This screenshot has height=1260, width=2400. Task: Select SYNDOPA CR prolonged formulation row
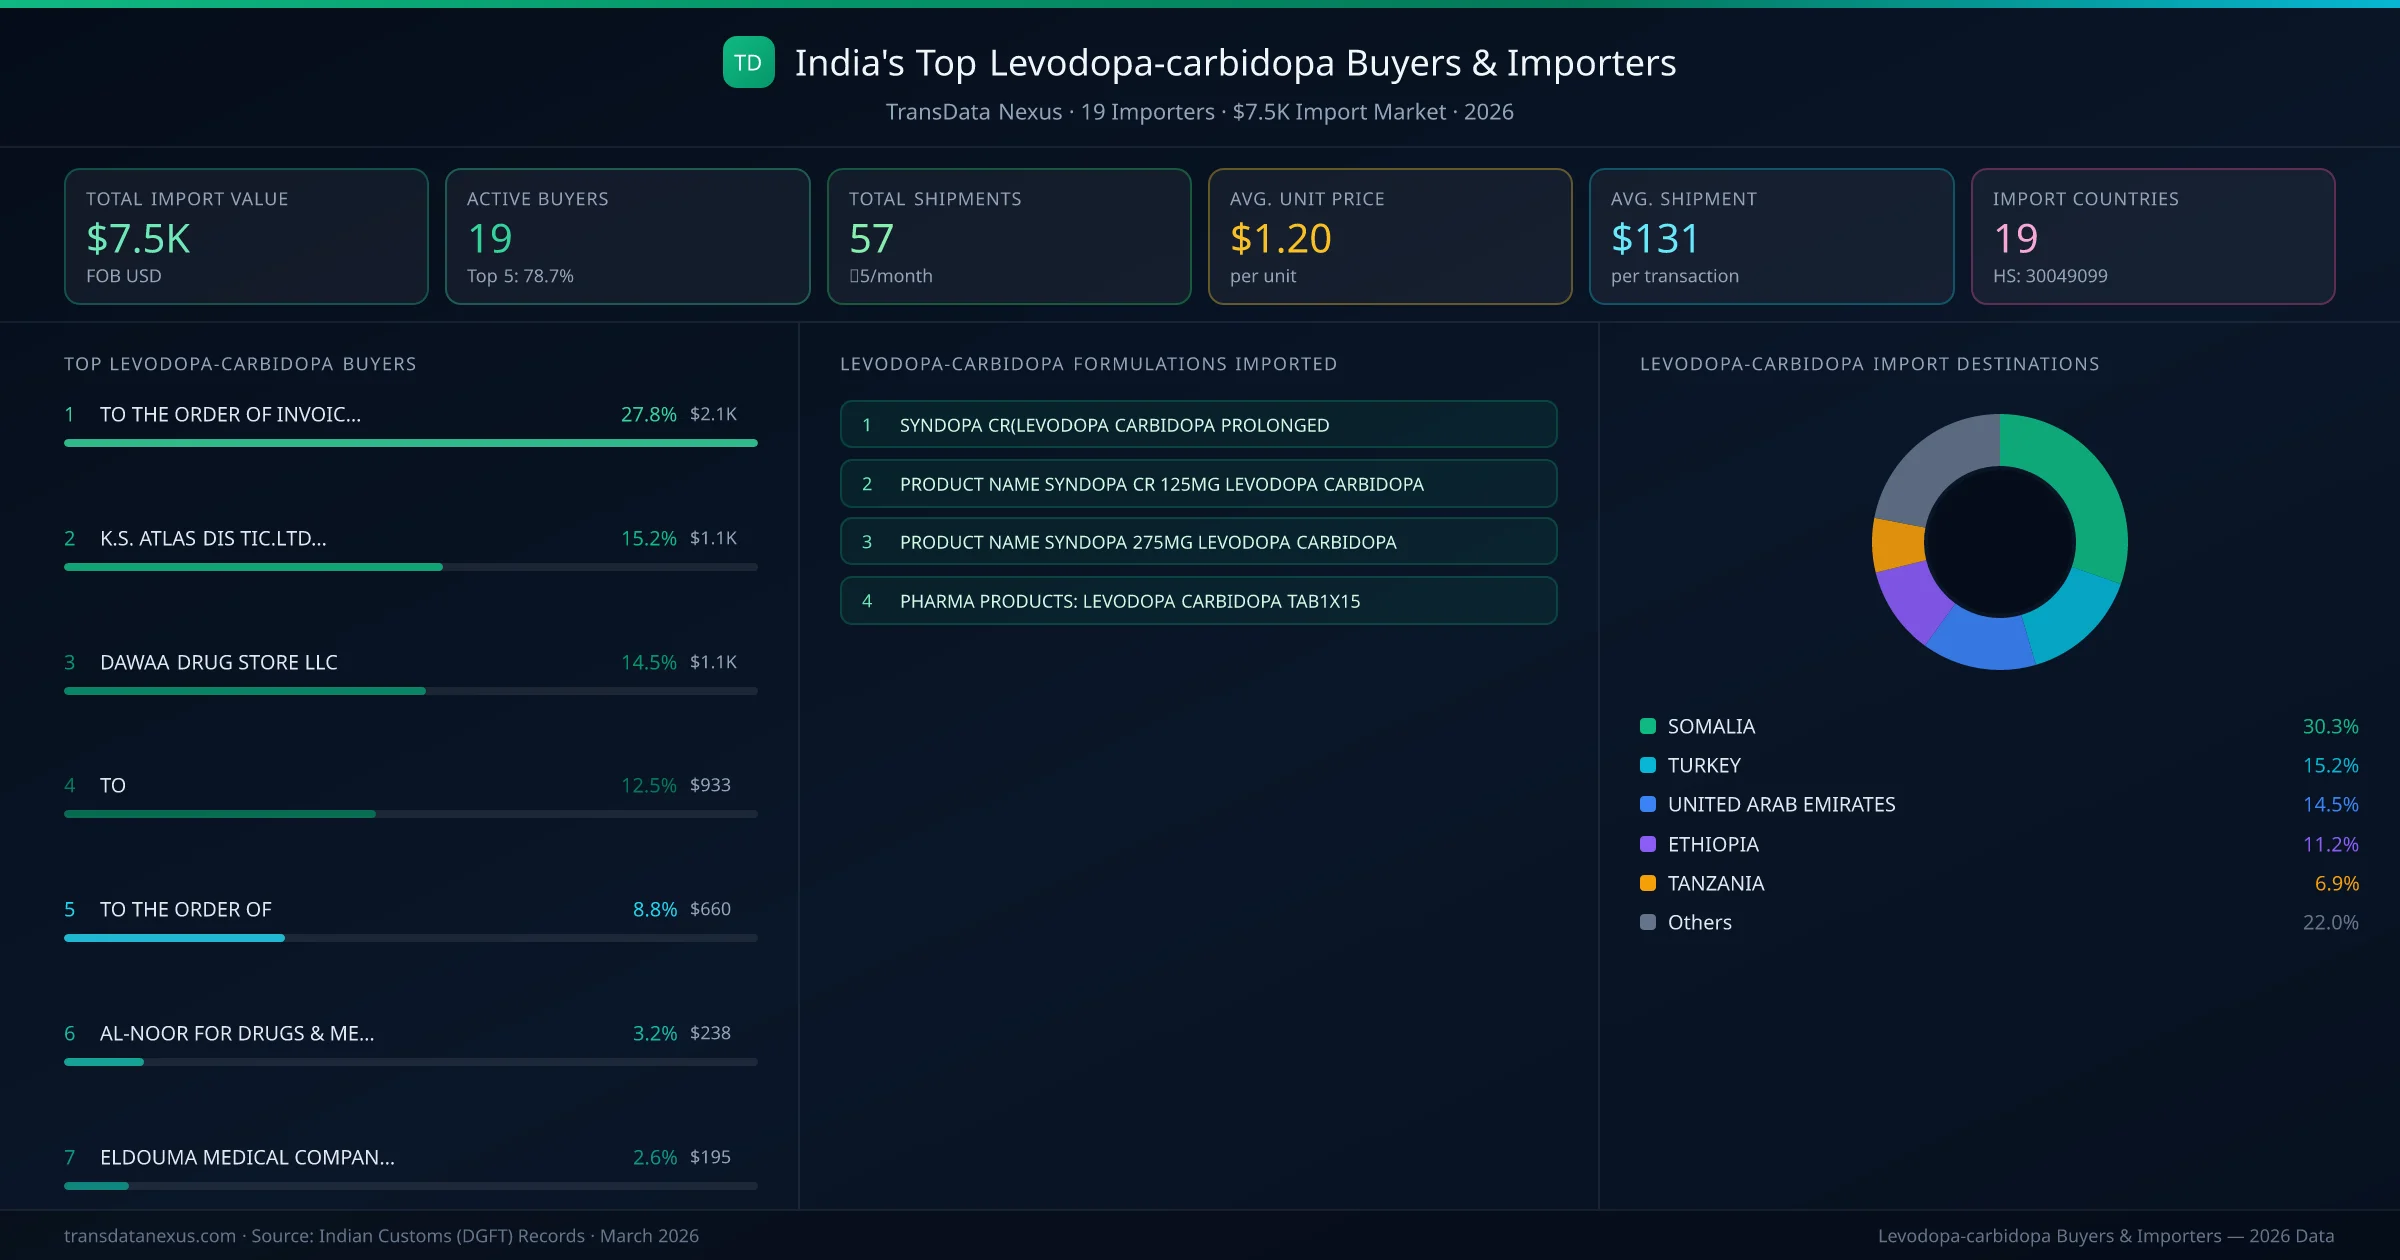(1198, 425)
